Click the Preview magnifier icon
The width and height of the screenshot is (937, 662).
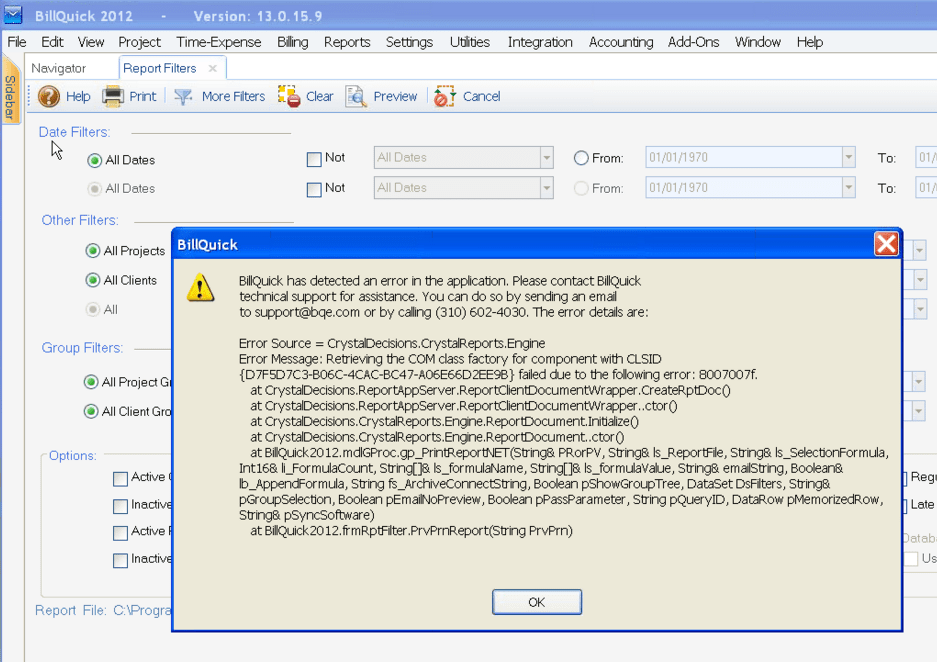[356, 96]
